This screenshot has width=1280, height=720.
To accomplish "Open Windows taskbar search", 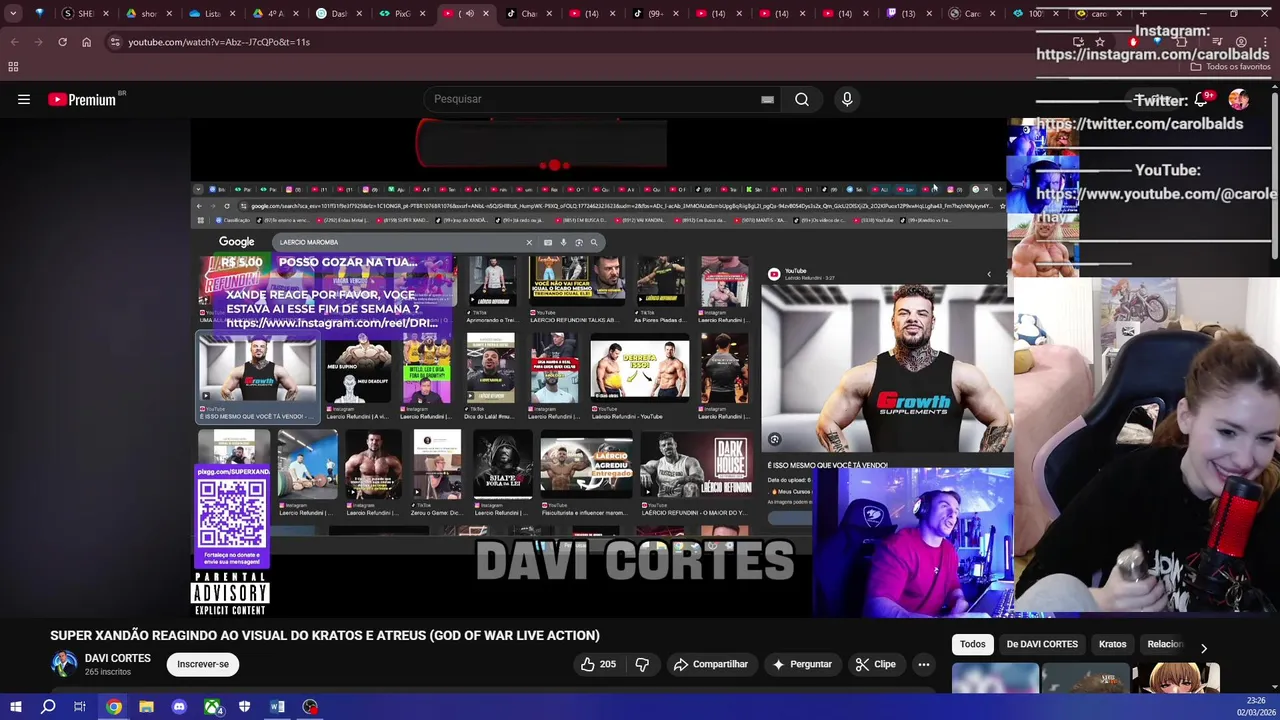I will tap(48, 707).
